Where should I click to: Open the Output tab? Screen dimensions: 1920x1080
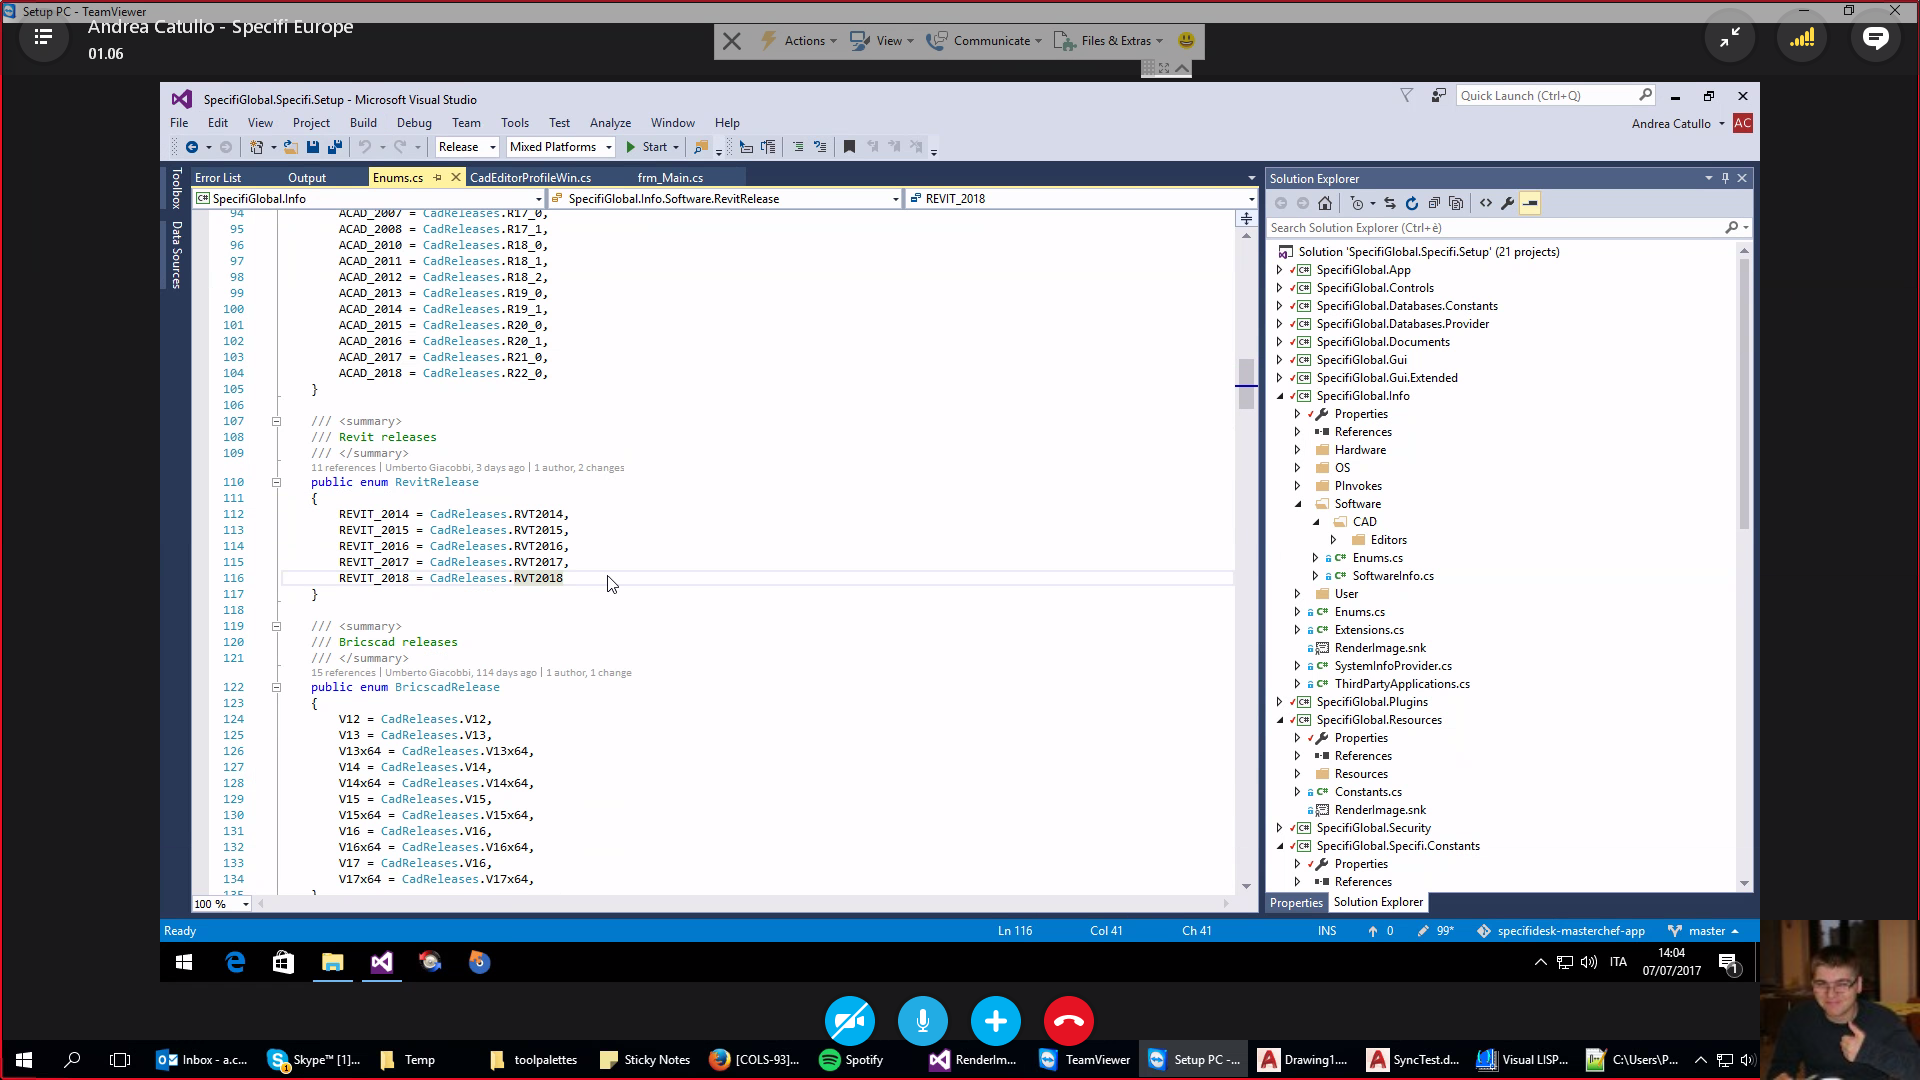point(307,178)
